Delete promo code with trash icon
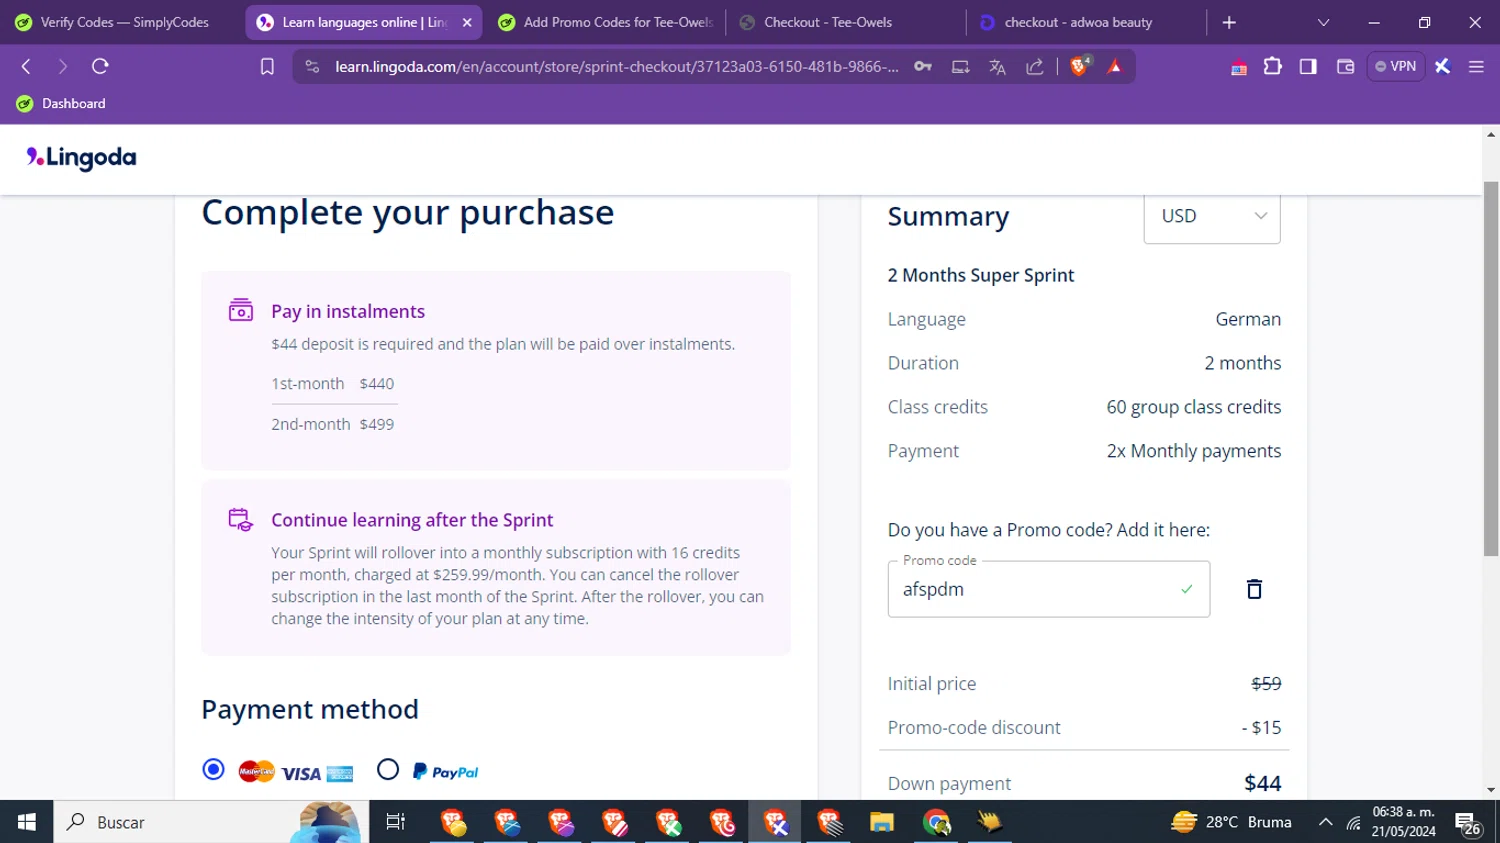Screen dimensions: 1500x843 [x=1254, y=589]
